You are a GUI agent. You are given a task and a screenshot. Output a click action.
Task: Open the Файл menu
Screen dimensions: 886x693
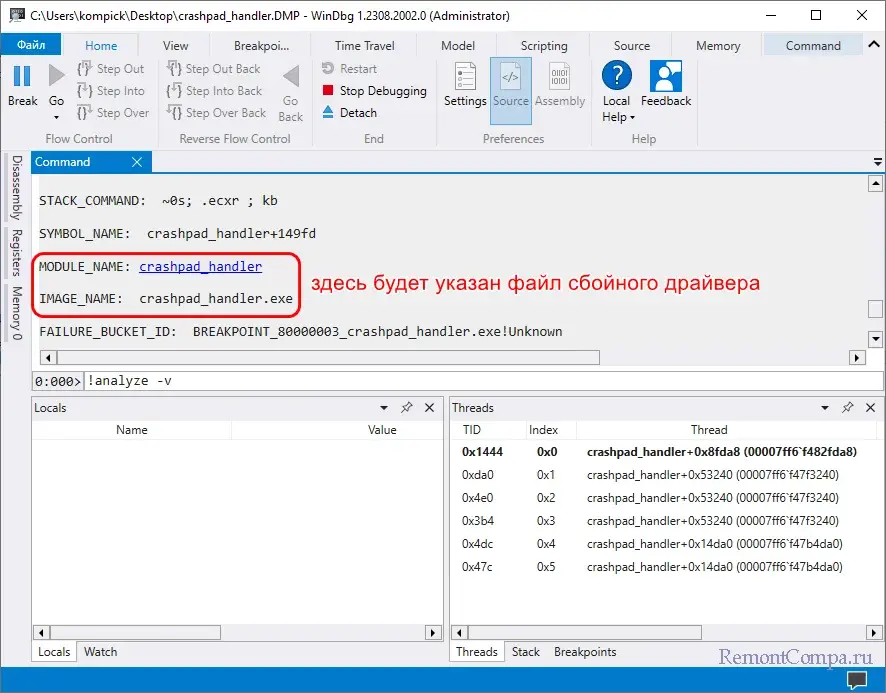(31, 45)
